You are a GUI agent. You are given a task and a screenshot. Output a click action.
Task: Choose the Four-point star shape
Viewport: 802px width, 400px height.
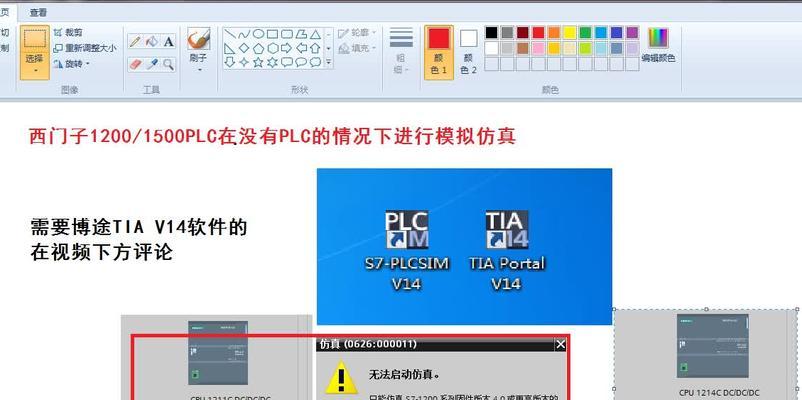tap(244, 62)
